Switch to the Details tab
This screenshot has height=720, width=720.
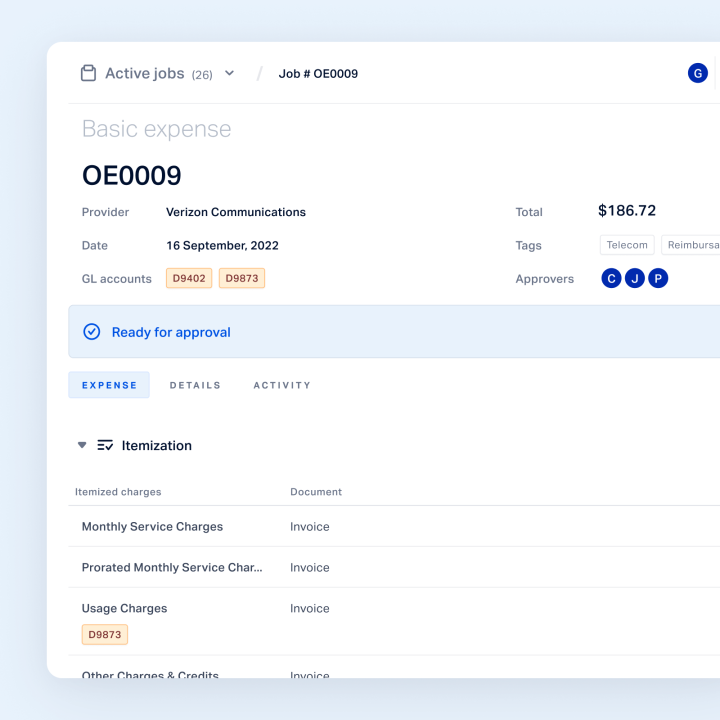[x=195, y=385]
